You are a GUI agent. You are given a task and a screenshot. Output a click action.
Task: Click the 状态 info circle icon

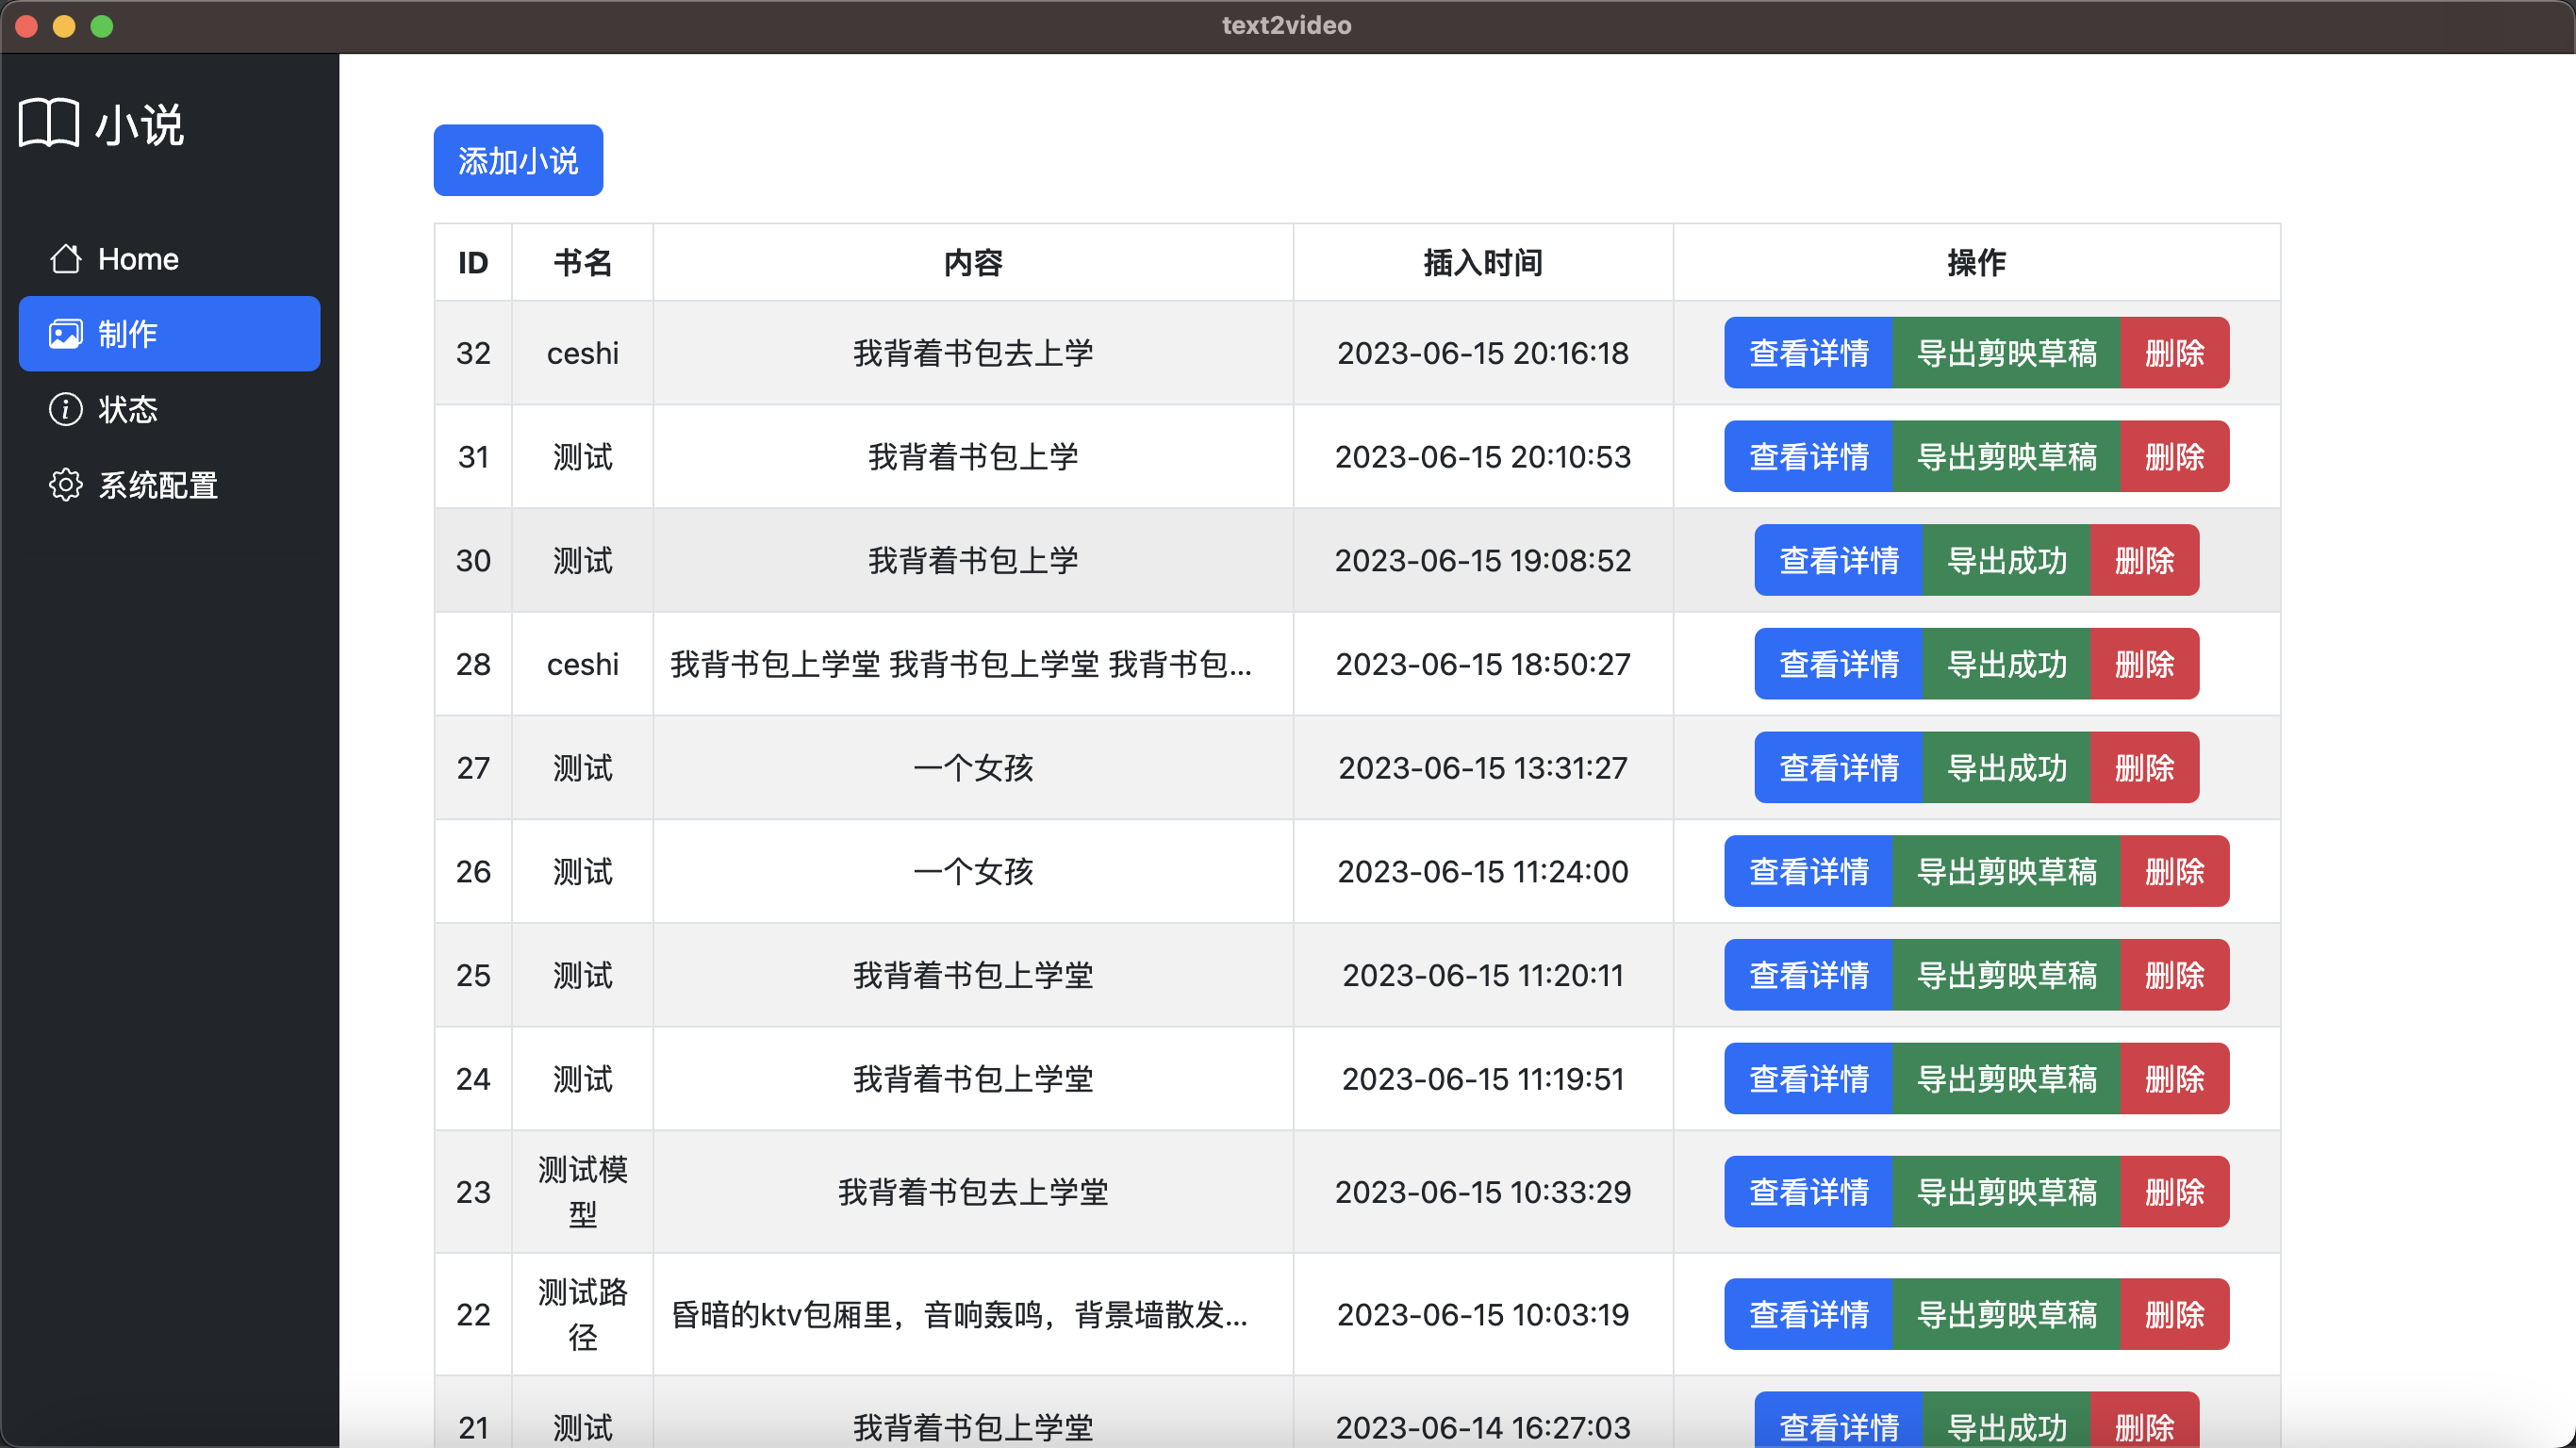(66, 409)
